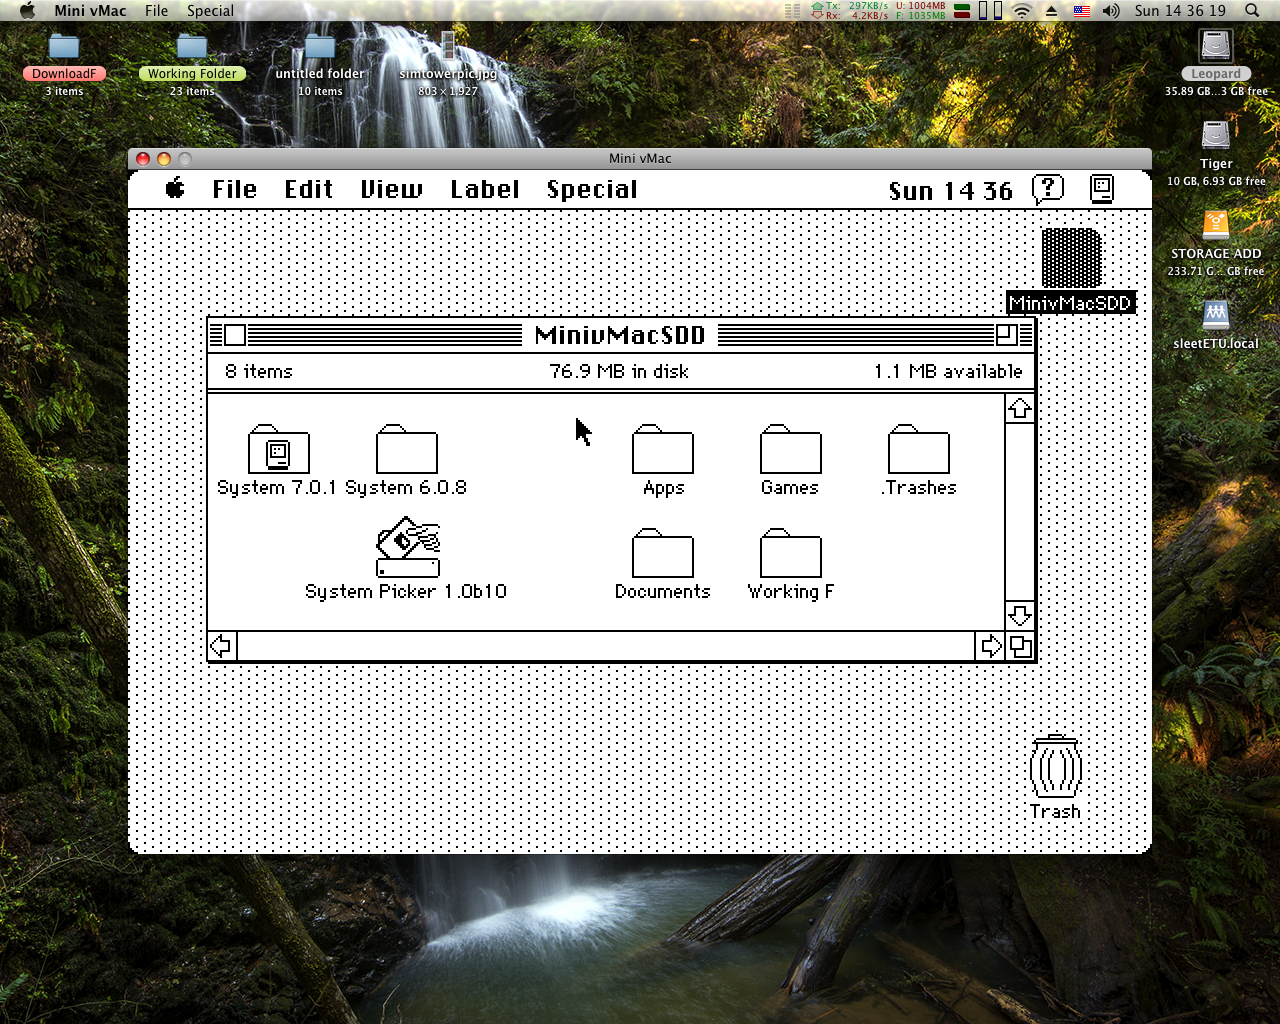1280x1024 pixels.
Task: Select the untitled folder on desktop
Action: (320, 47)
